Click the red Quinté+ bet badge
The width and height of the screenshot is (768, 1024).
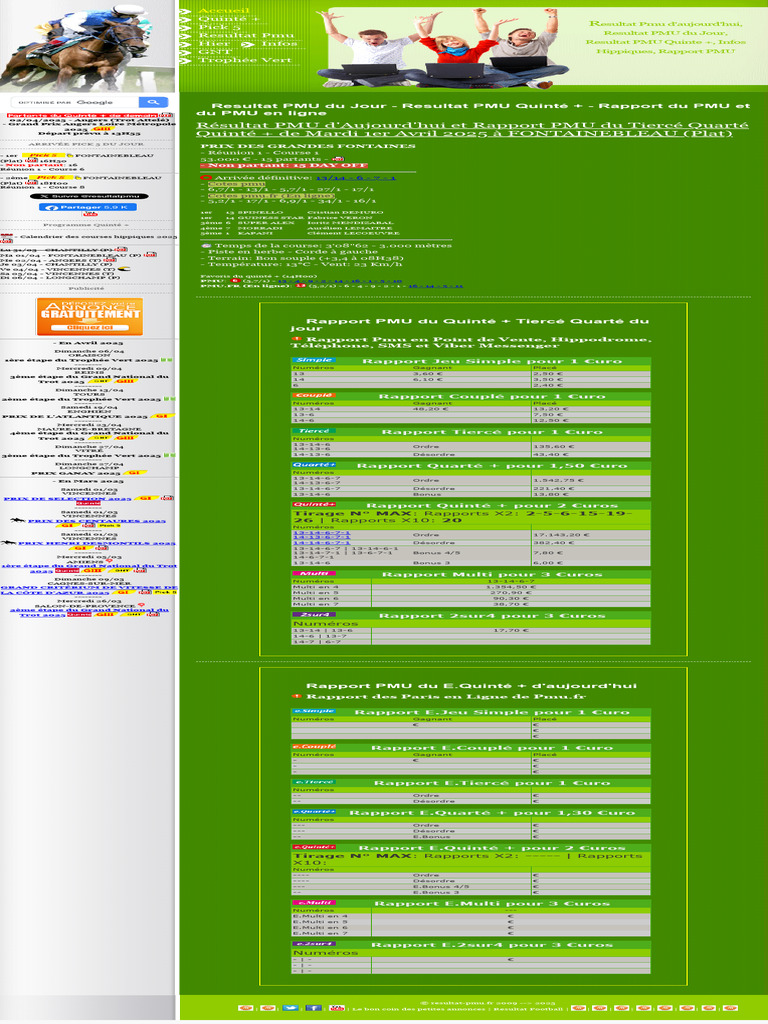(314, 505)
